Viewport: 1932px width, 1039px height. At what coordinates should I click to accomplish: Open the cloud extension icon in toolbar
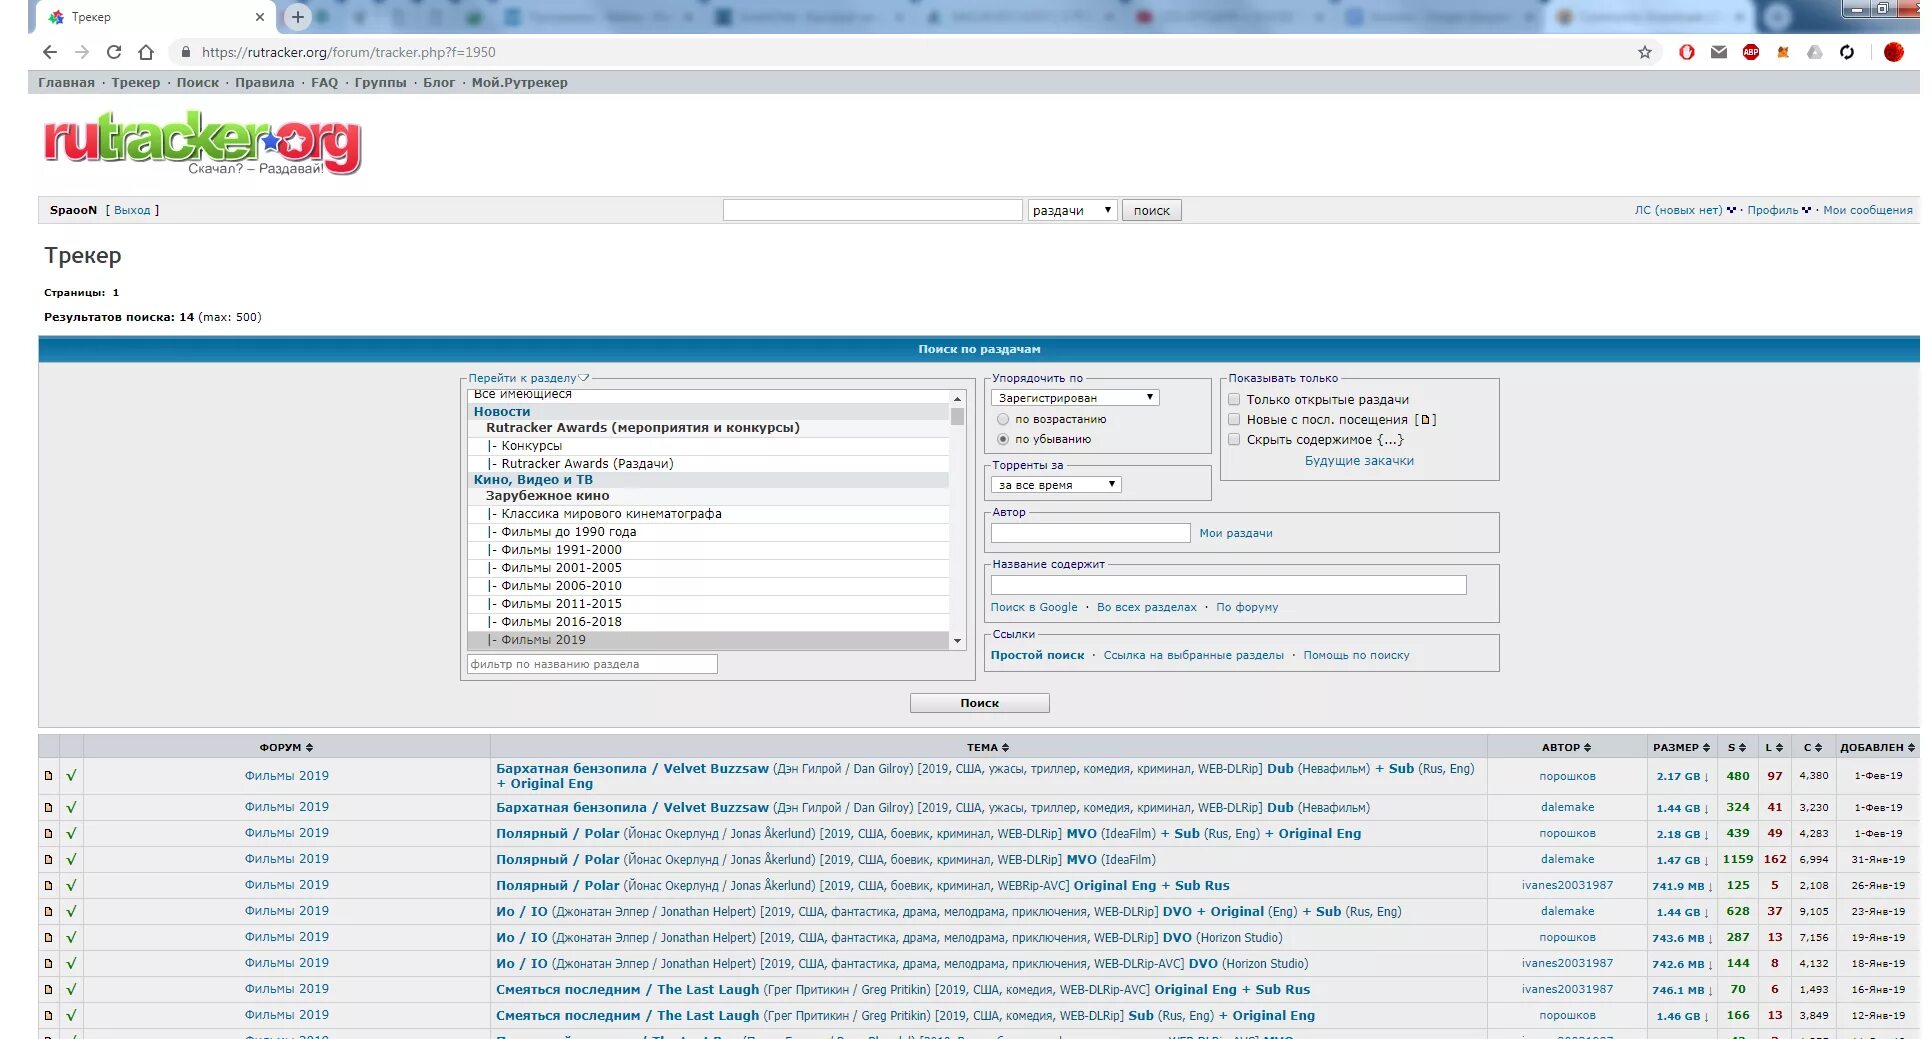1815,52
